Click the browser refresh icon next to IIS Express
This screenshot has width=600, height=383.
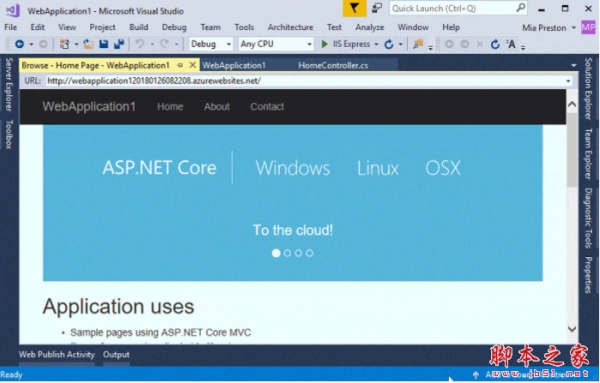[389, 44]
